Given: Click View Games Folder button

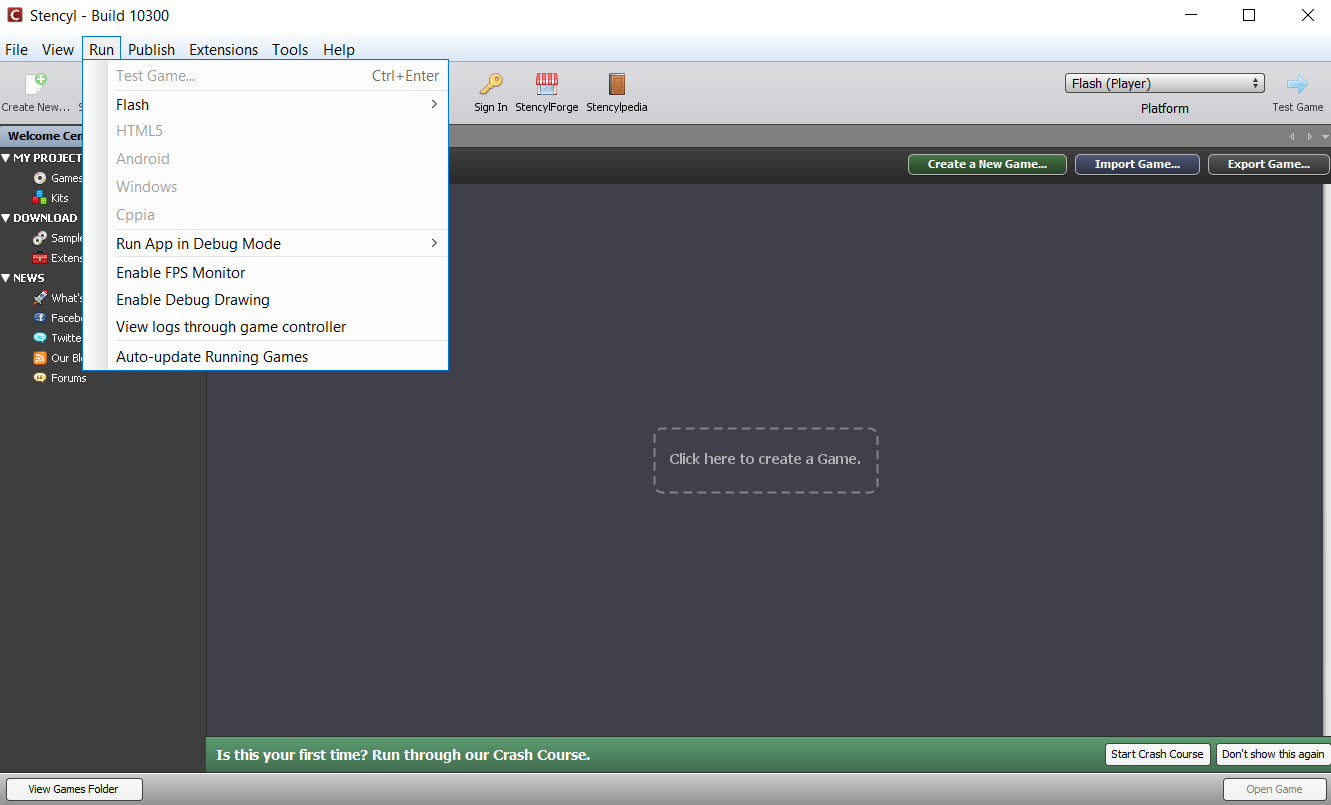Looking at the screenshot, I should tap(74, 789).
